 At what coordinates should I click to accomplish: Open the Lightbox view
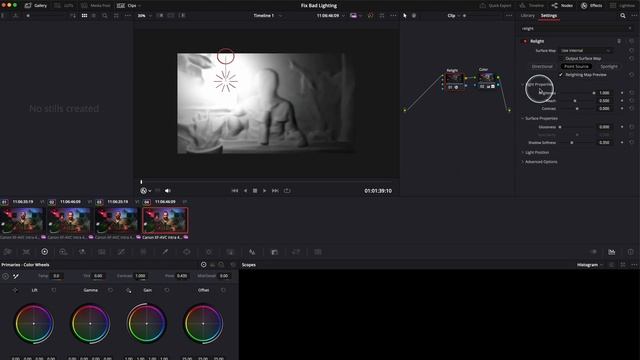[622, 6]
